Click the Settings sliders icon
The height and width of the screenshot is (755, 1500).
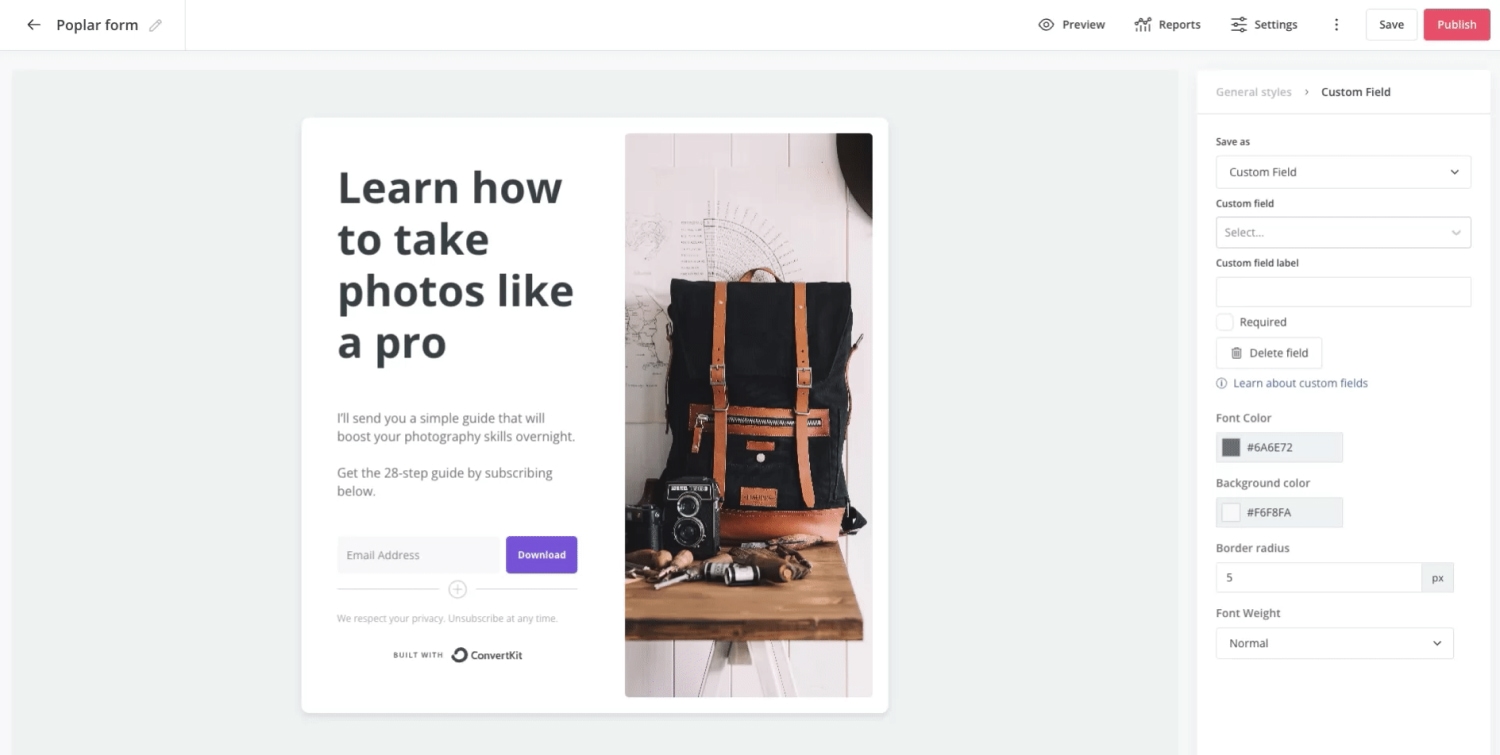click(x=1239, y=25)
